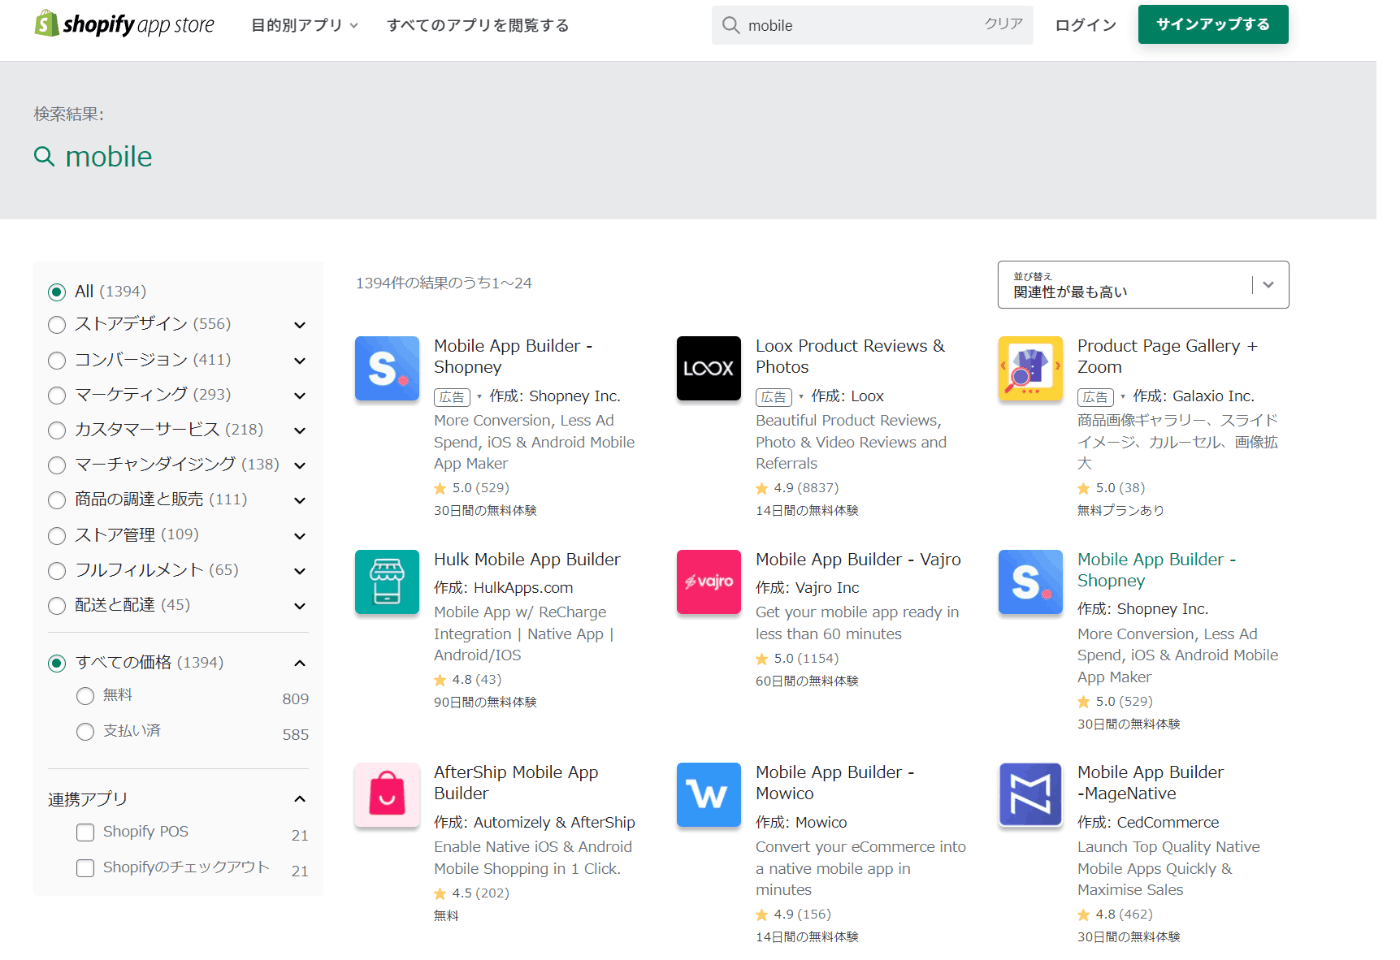Click the ログイン link

(1085, 25)
